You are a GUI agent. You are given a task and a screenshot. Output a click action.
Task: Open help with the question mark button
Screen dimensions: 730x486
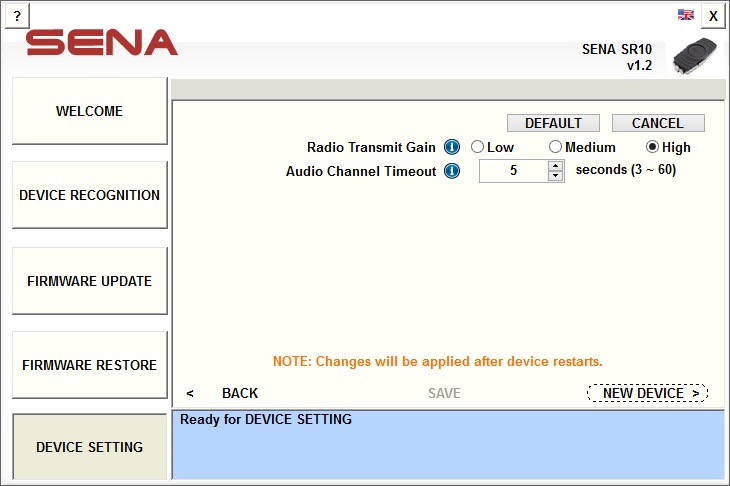pyautogui.click(x=17, y=16)
